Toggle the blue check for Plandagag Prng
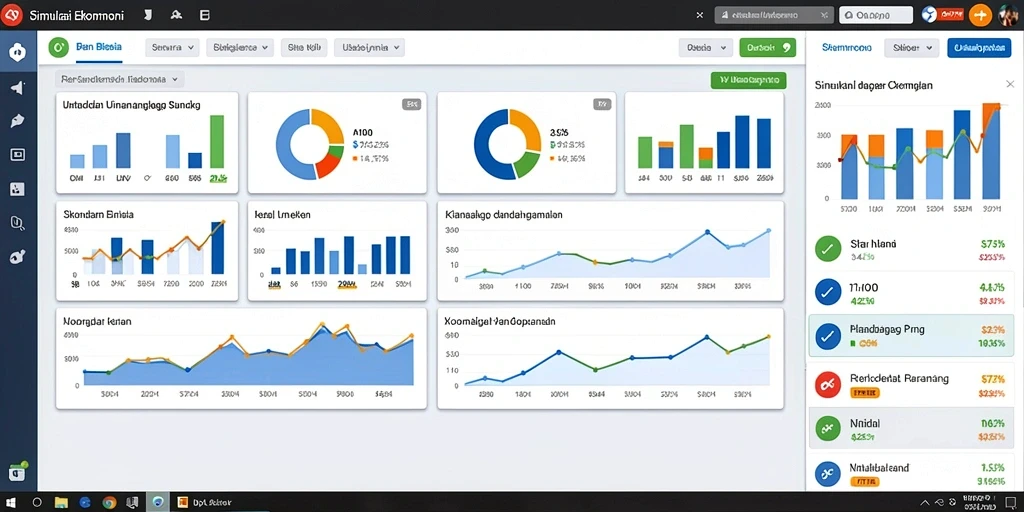1024x512 pixels. pos(829,336)
